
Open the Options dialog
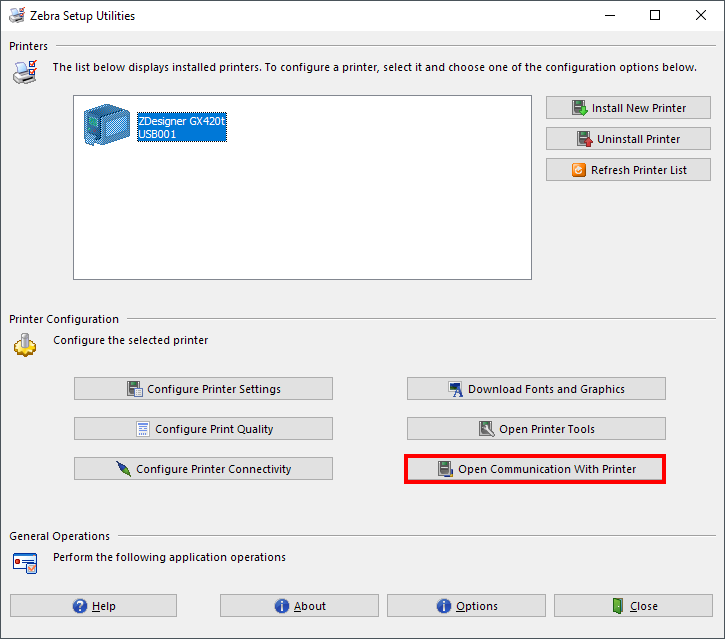(x=466, y=606)
